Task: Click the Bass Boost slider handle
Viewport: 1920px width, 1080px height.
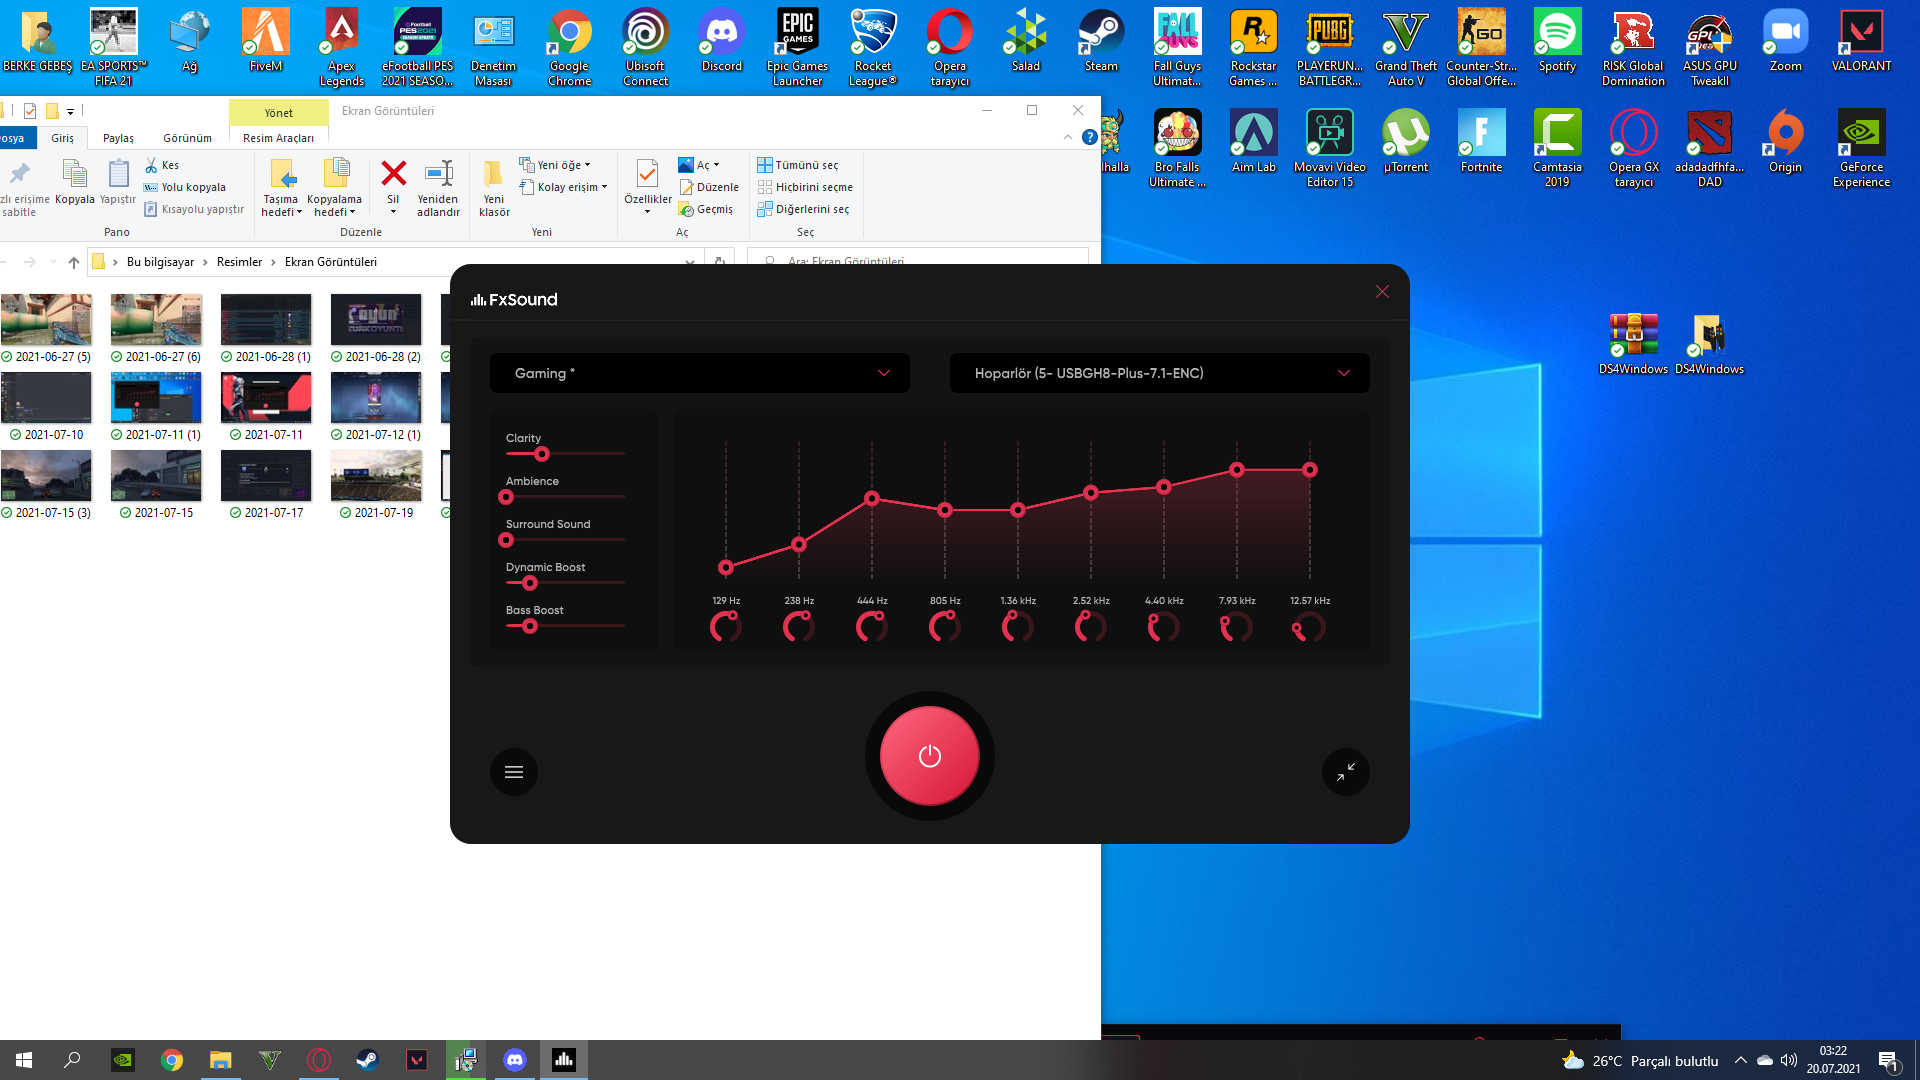Action: [x=530, y=626]
